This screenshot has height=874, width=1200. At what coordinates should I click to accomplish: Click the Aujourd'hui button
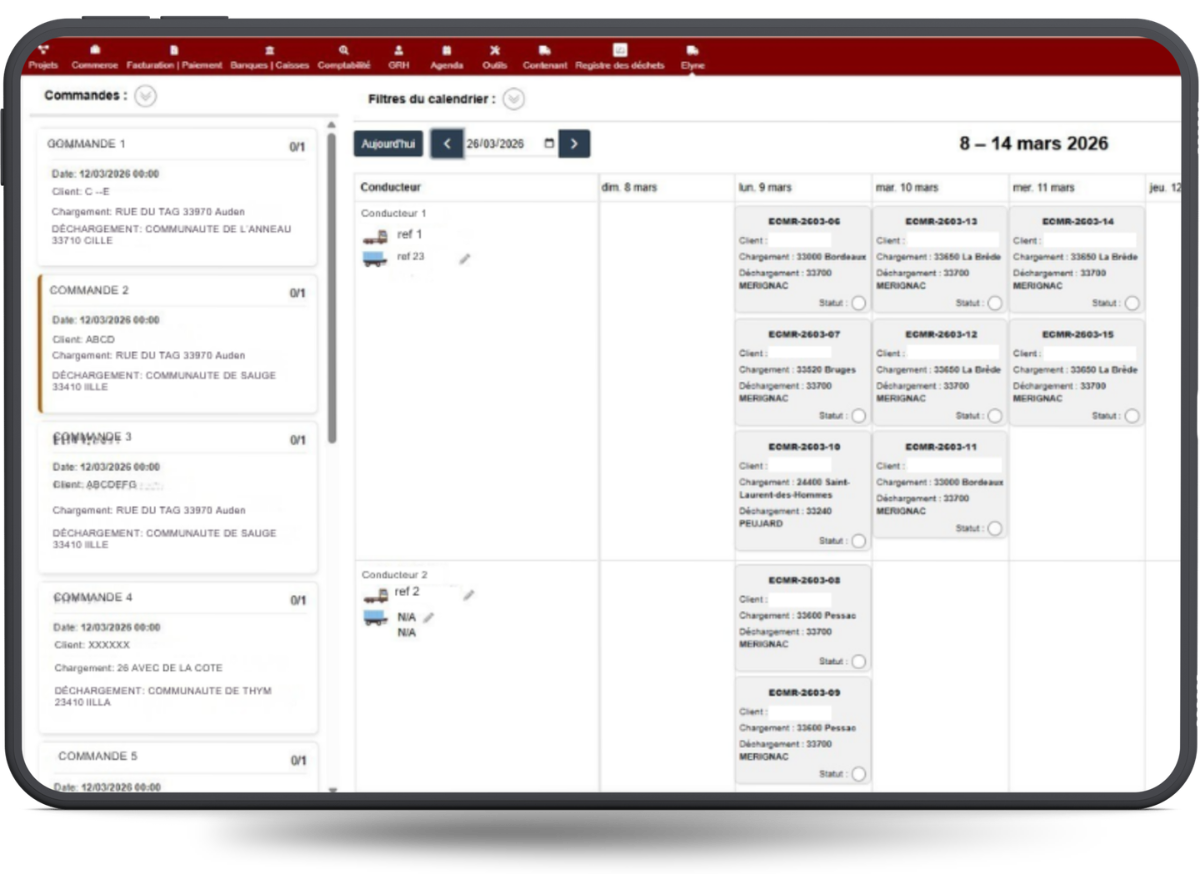coord(388,144)
